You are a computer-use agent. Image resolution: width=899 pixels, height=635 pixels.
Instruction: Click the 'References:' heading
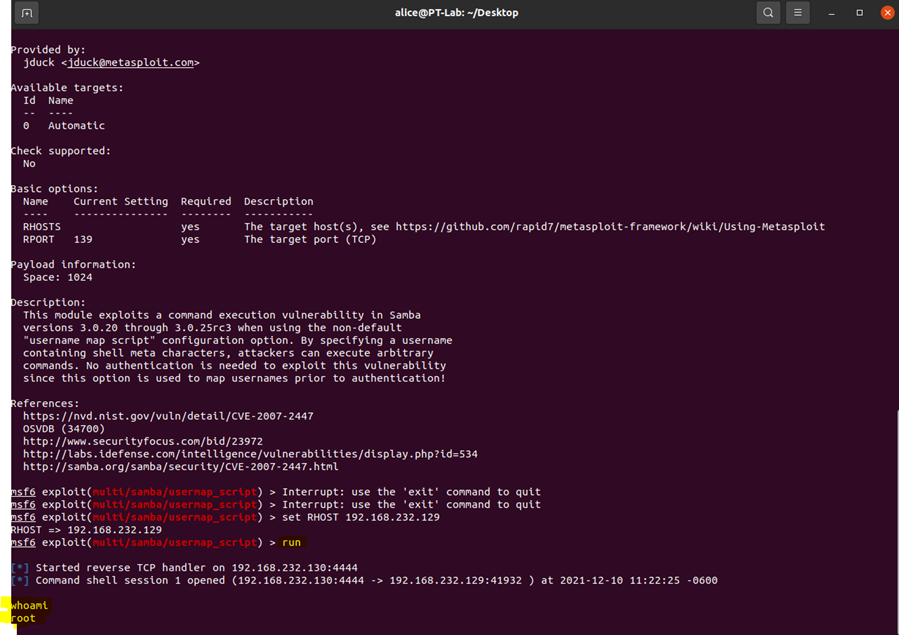45,403
